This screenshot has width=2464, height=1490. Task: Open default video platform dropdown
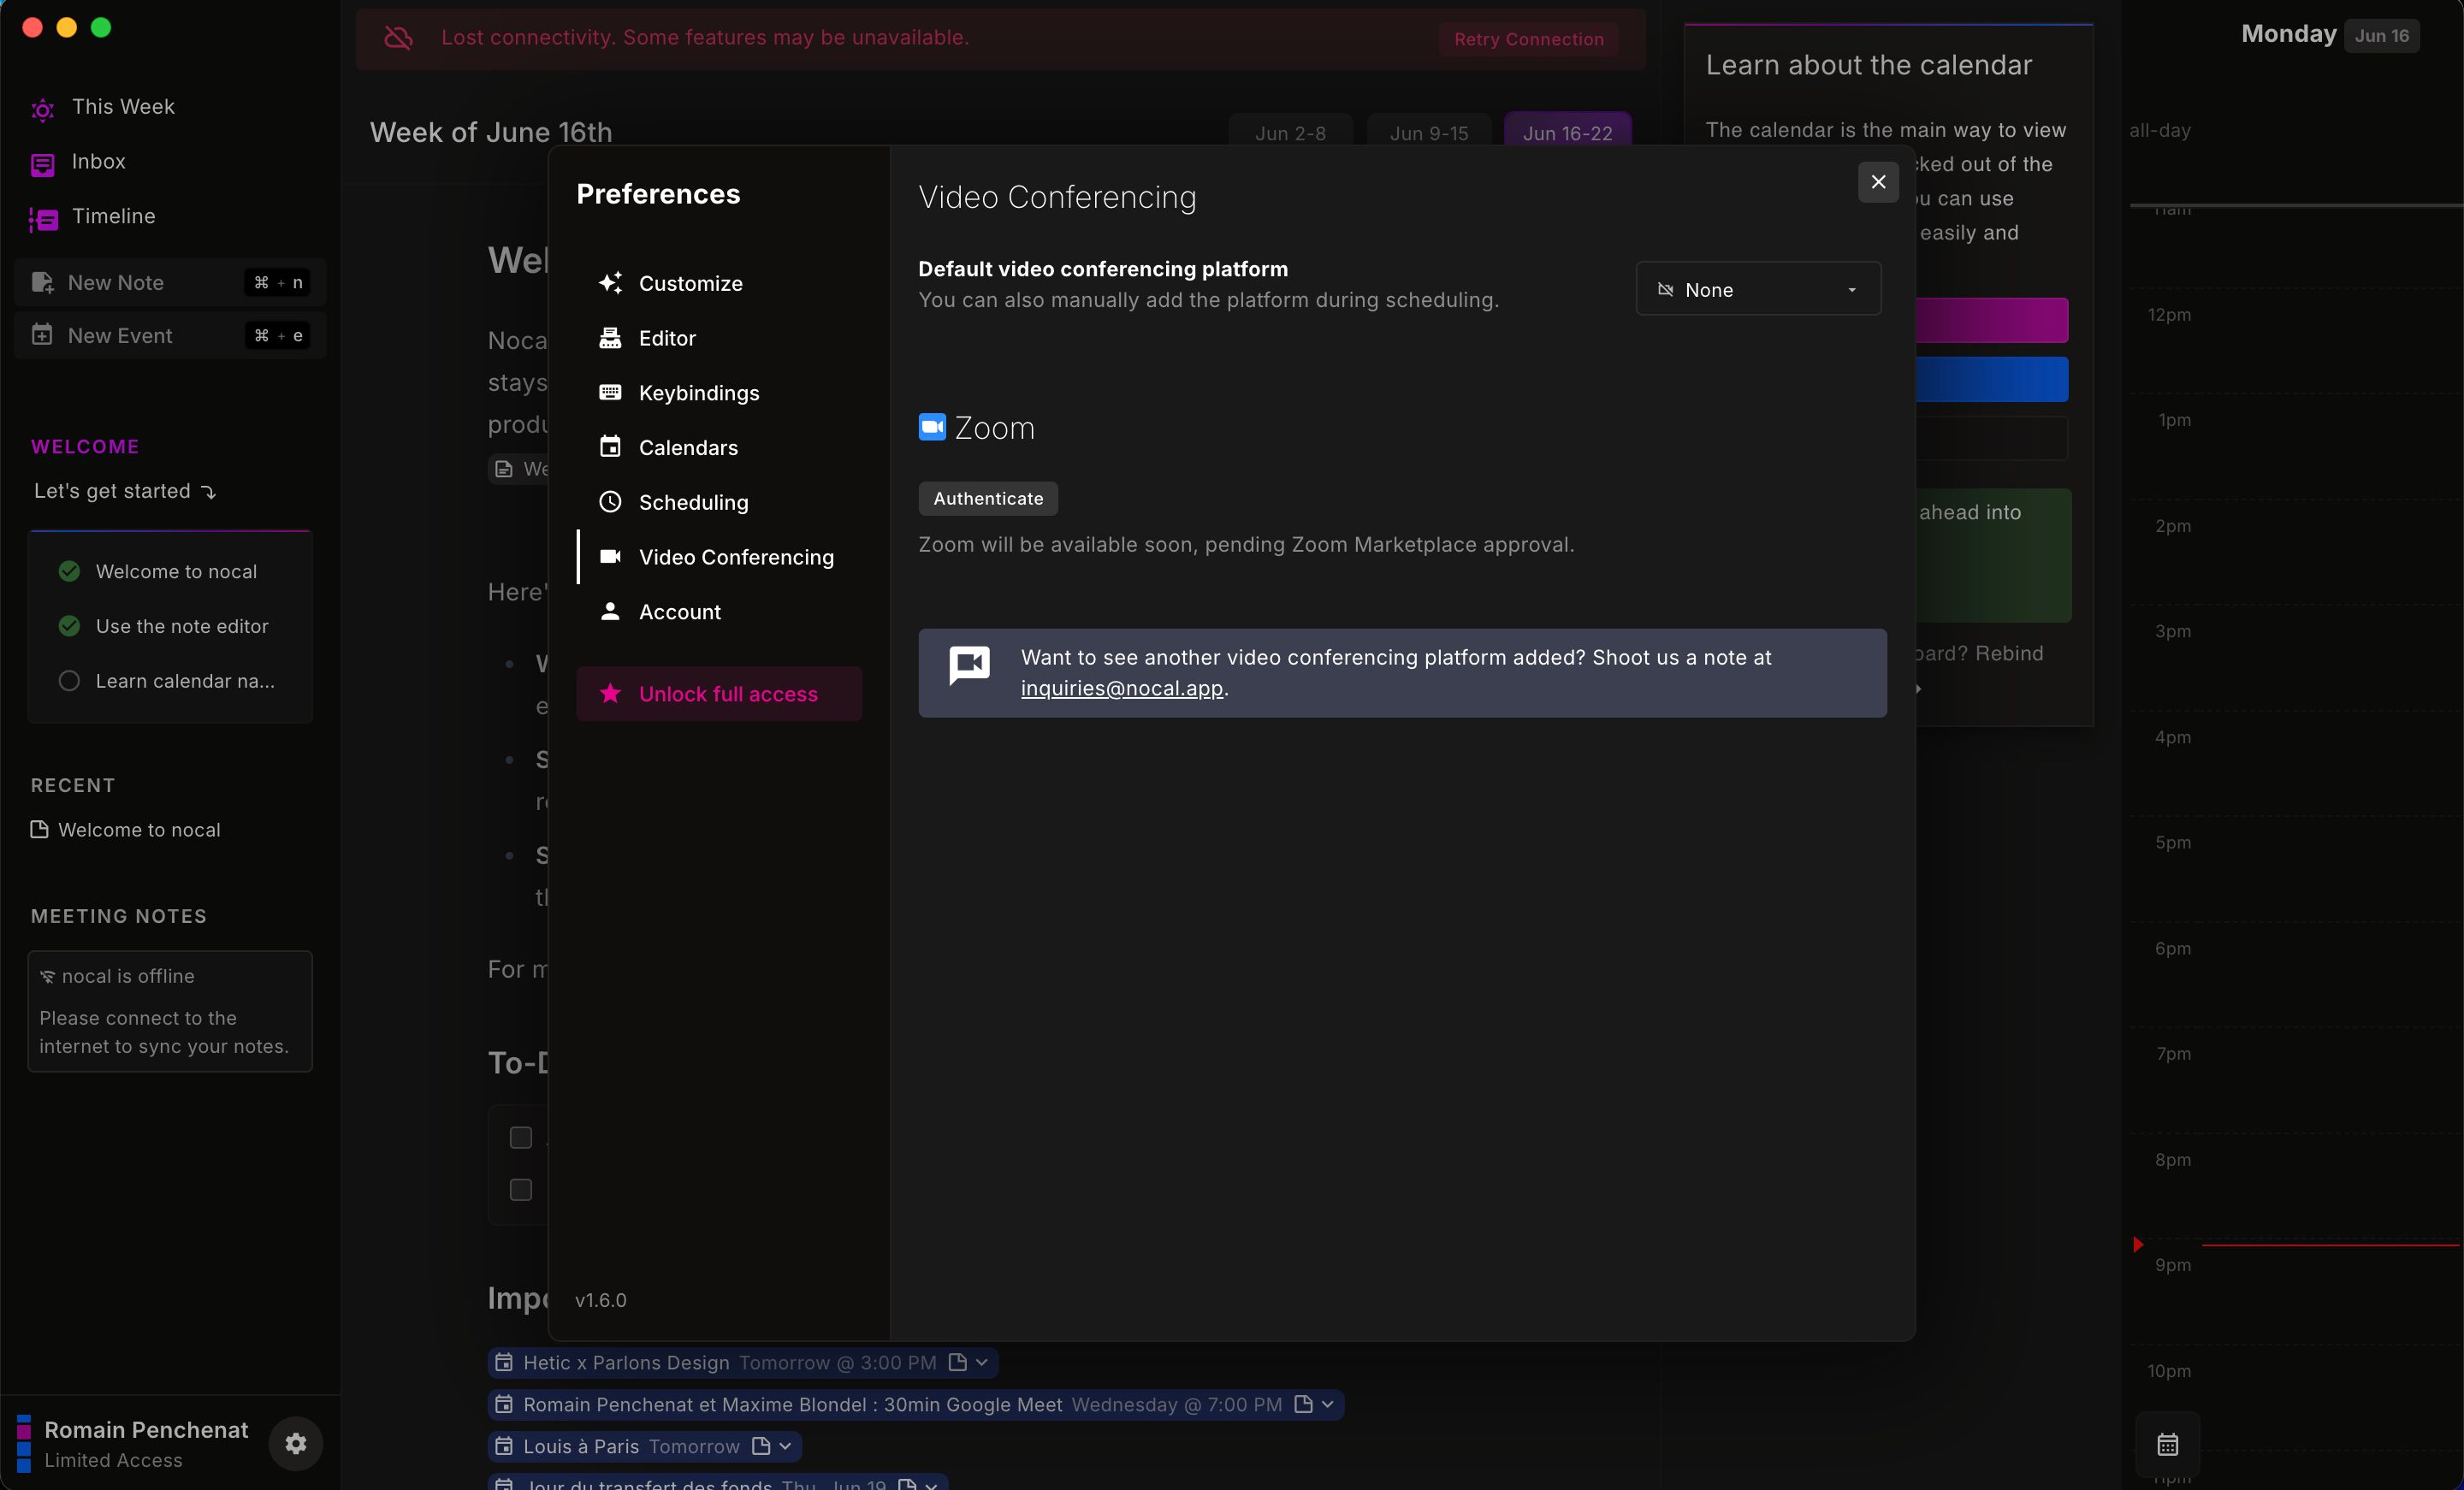tap(1758, 289)
